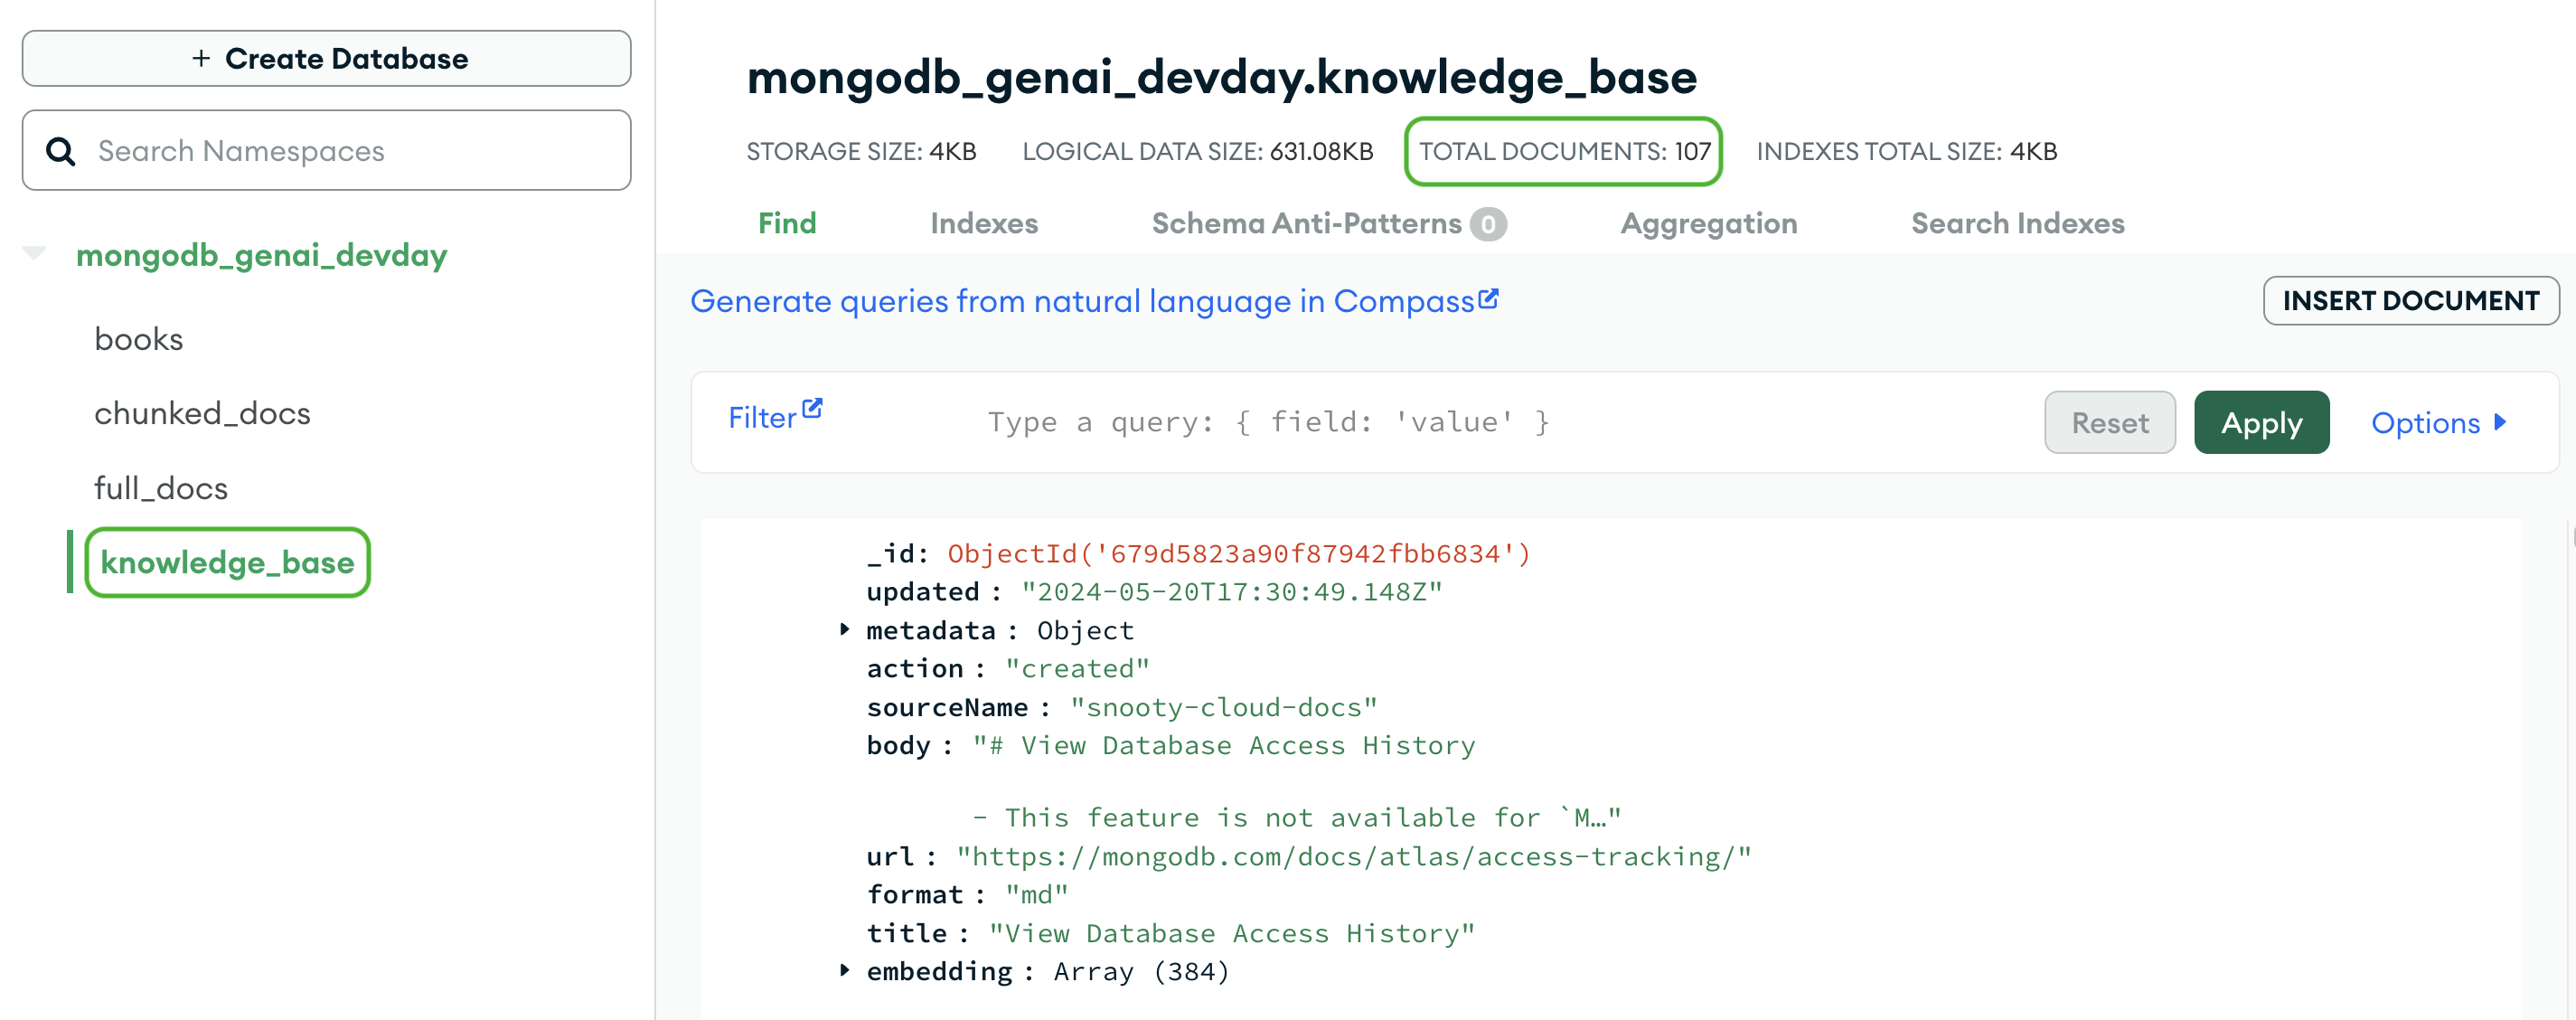
Task: Click the Total Documents: 107 stat
Action: point(1564,151)
